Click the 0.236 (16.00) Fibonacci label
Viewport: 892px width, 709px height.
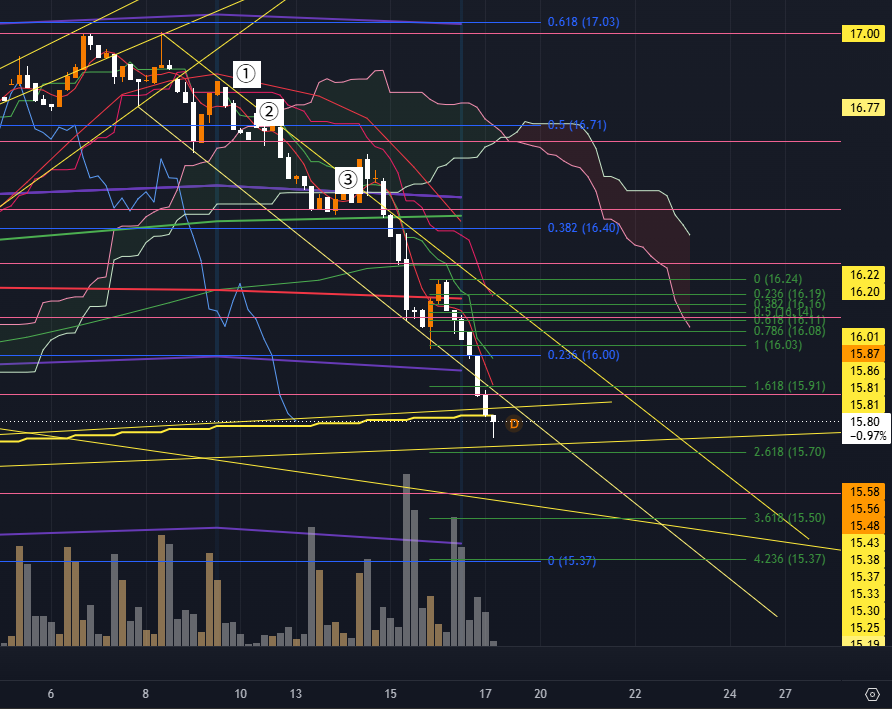pyautogui.click(x=583, y=354)
